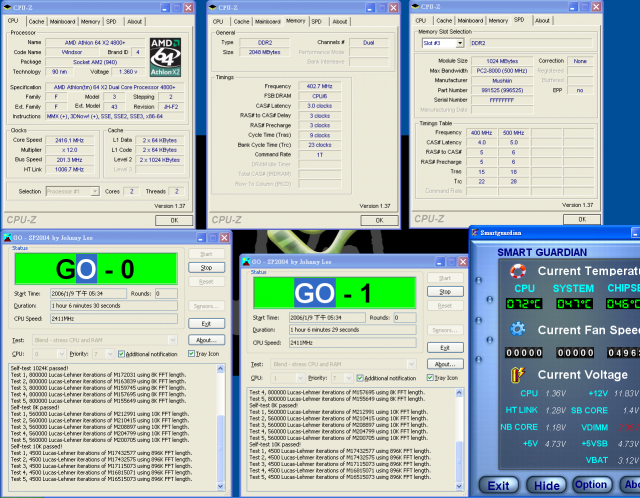
Task: Click Stop in the GO - 0 window
Action: (207, 267)
